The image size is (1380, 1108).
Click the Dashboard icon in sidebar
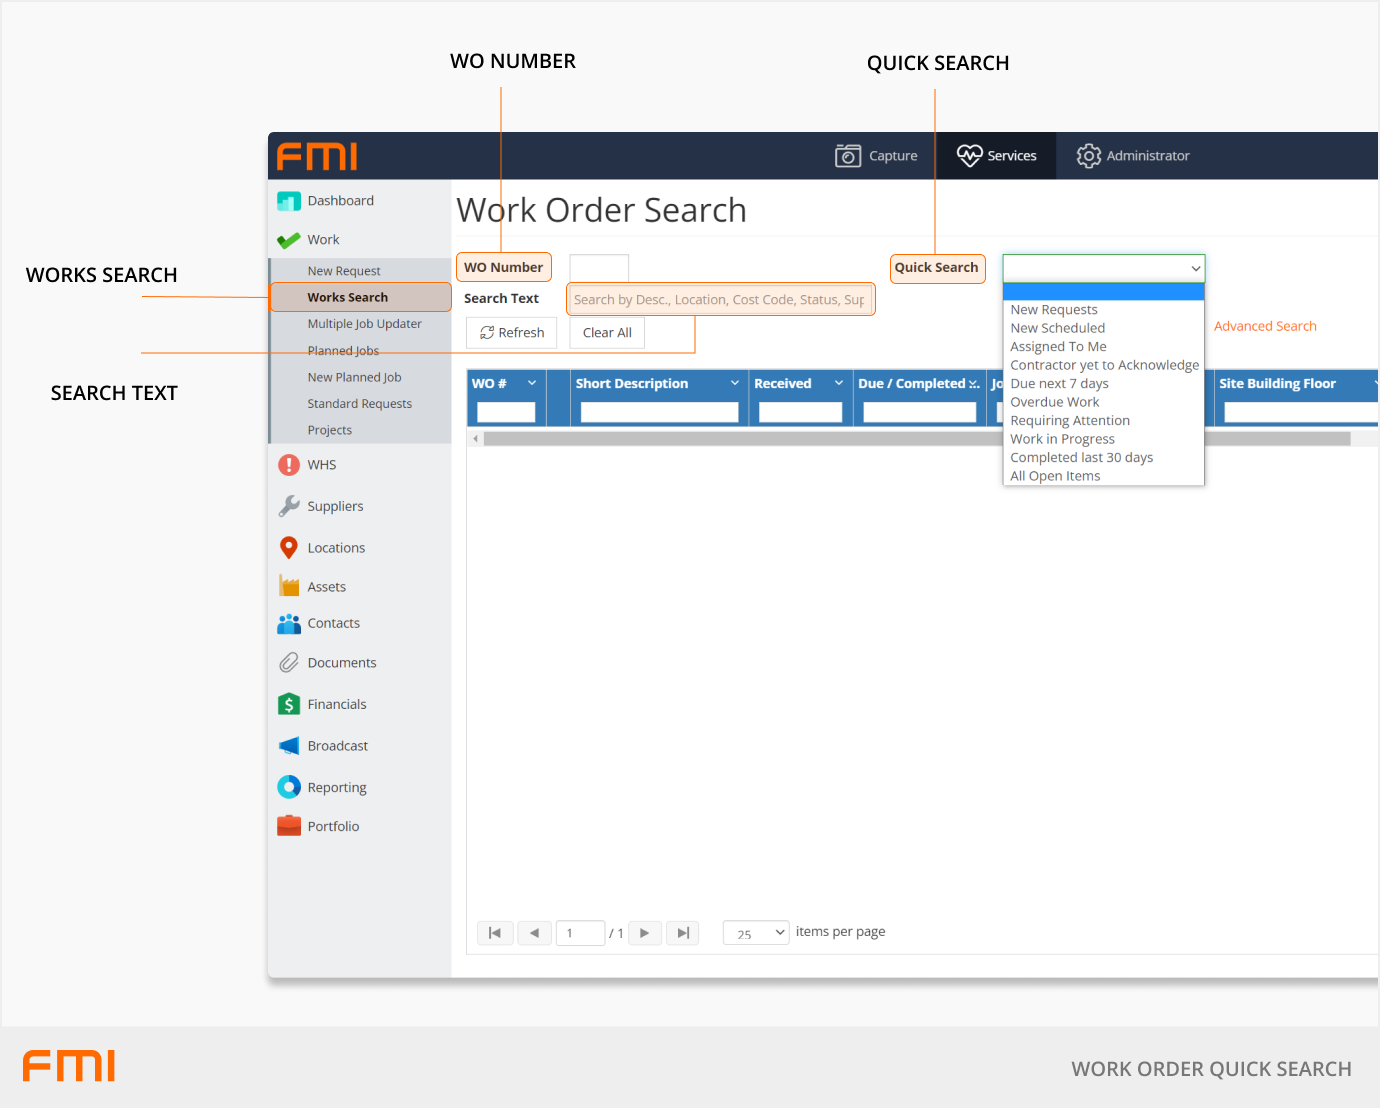tap(289, 201)
